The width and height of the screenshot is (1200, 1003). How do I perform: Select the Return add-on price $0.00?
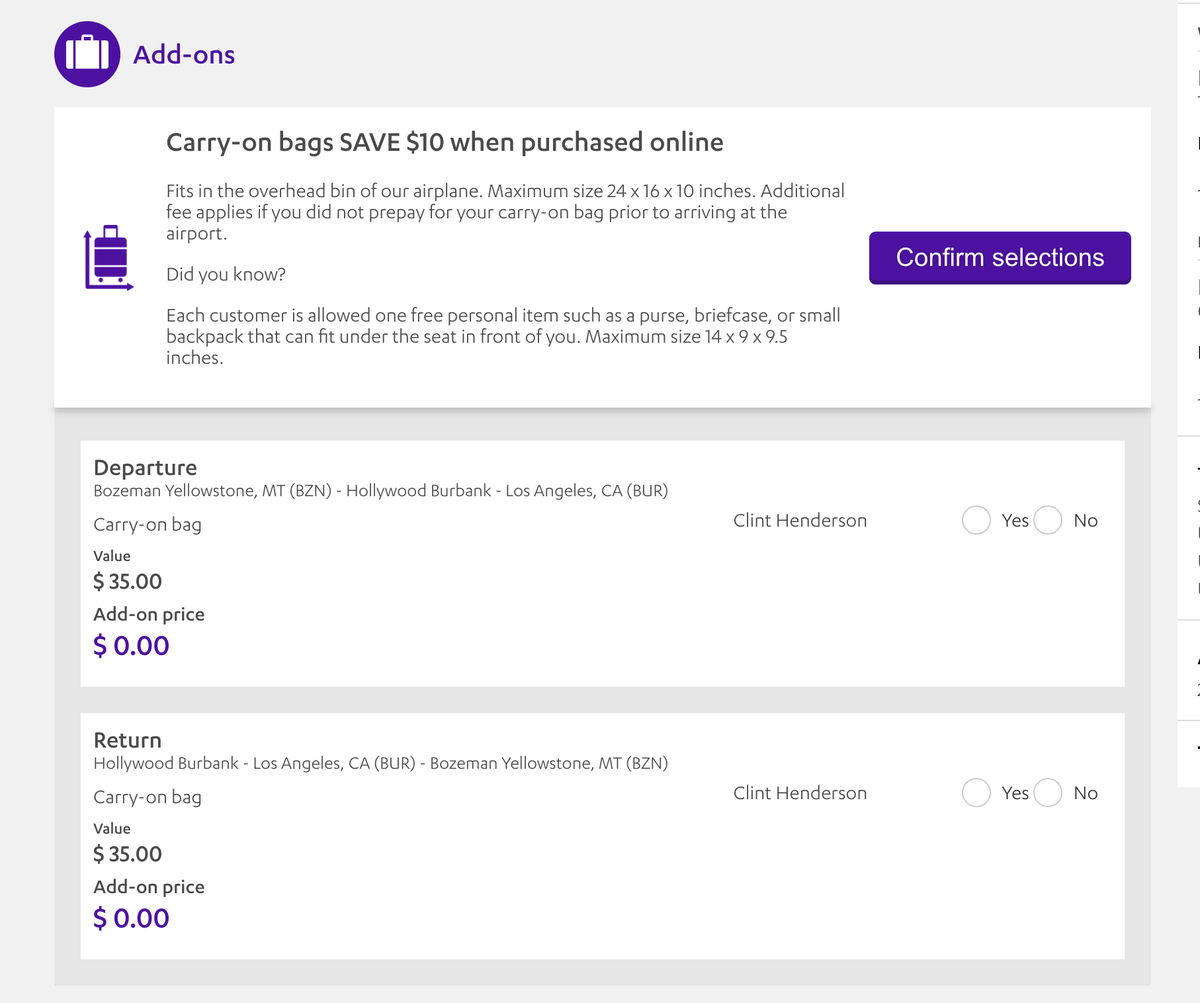131,917
